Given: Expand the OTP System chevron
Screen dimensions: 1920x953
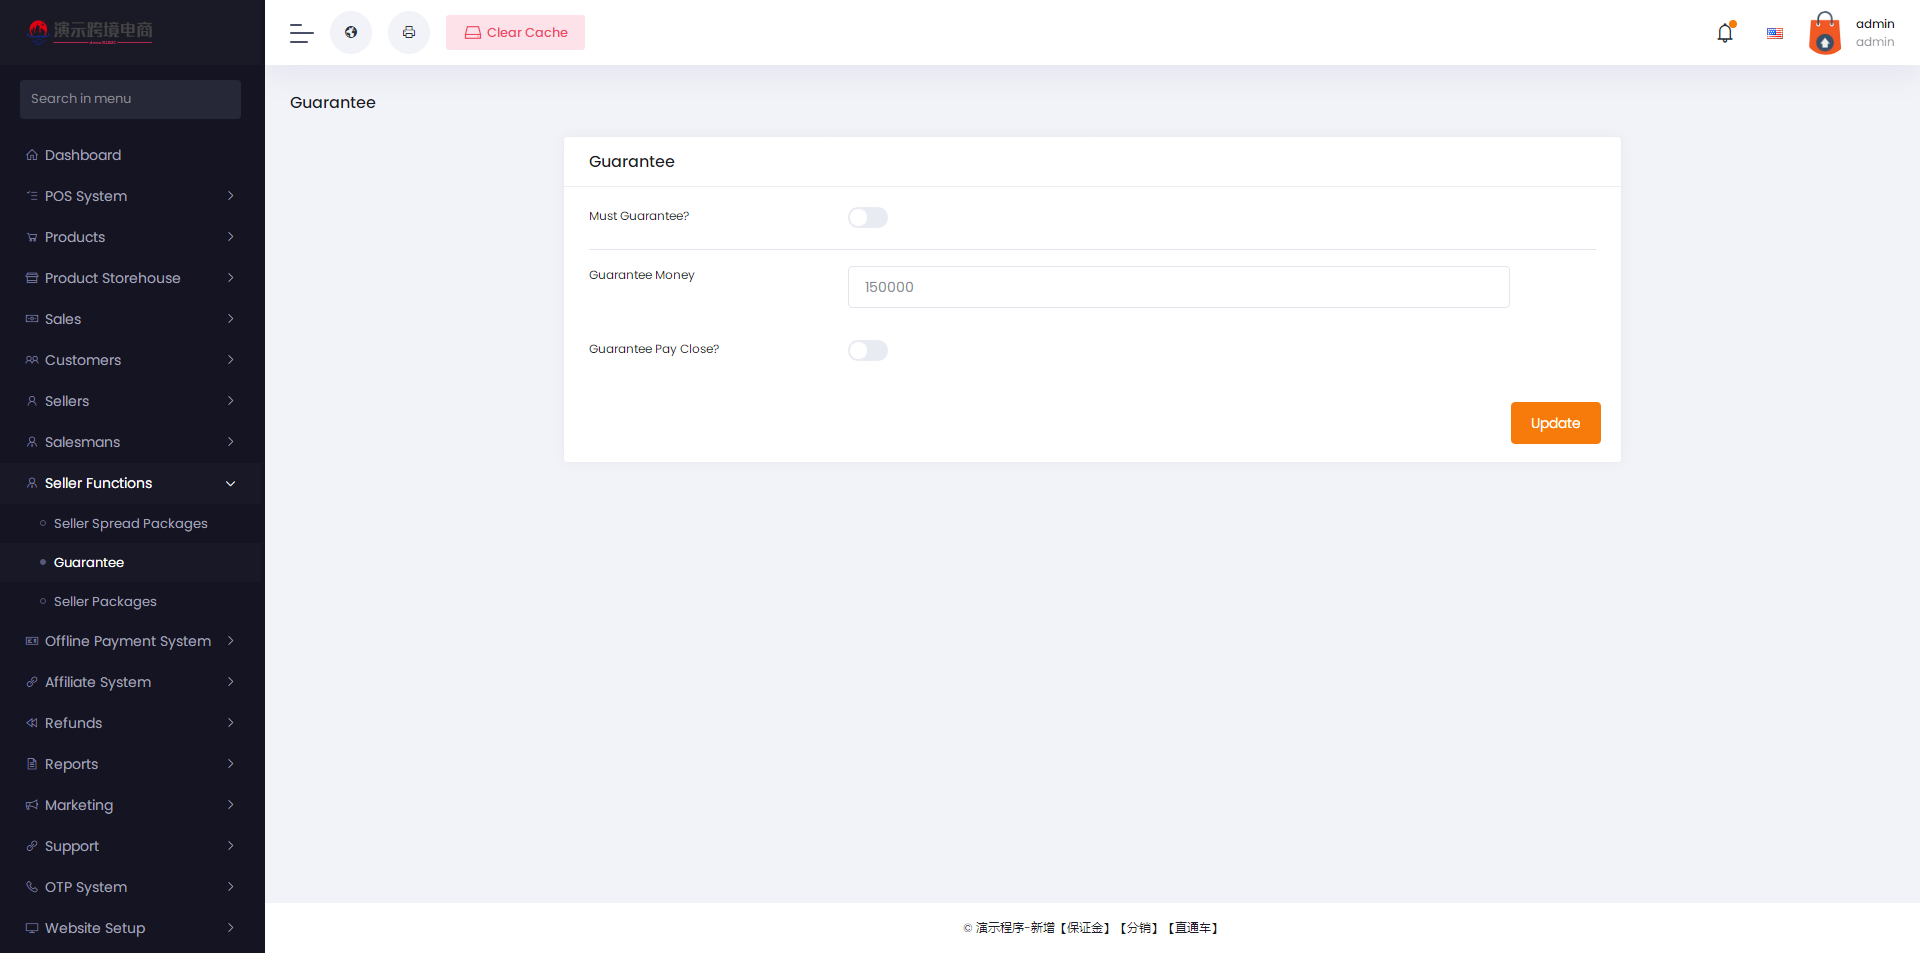Looking at the screenshot, I should click(230, 887).
